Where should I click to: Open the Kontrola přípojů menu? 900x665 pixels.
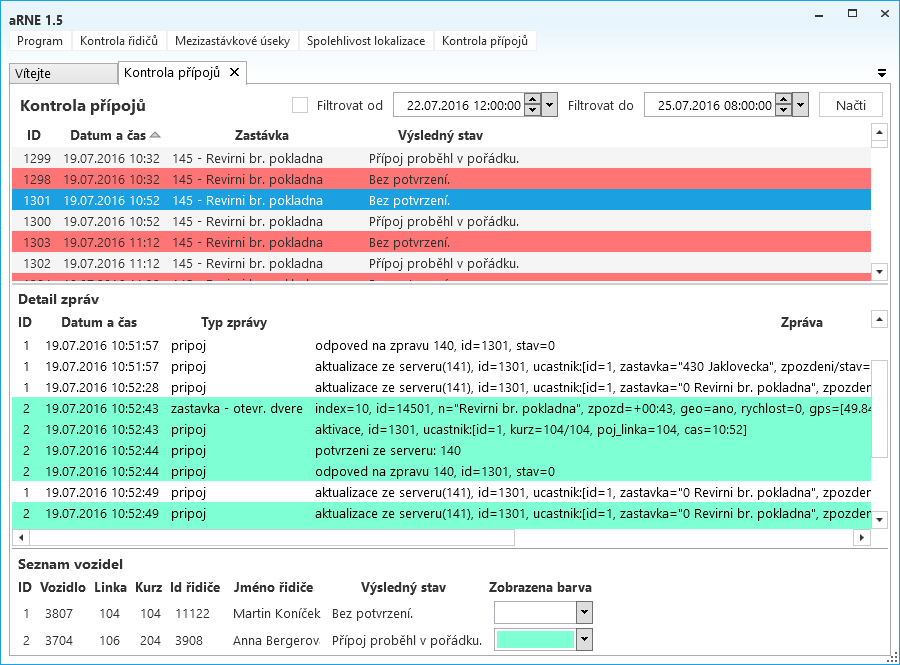pos(484,41)
